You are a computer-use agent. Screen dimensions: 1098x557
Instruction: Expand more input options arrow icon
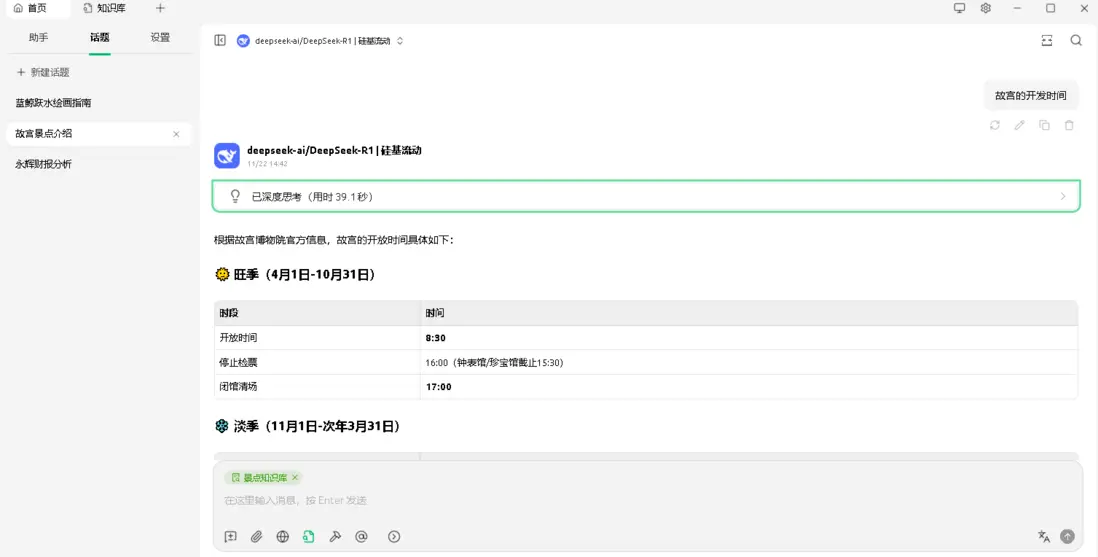[x=394, y=537]
